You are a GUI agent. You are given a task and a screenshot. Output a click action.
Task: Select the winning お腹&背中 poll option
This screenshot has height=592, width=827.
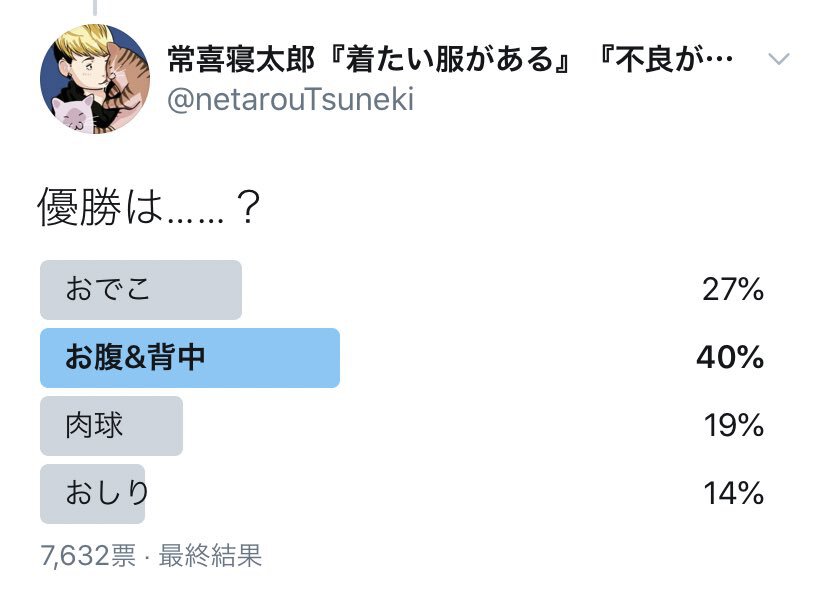coord(189,357)
